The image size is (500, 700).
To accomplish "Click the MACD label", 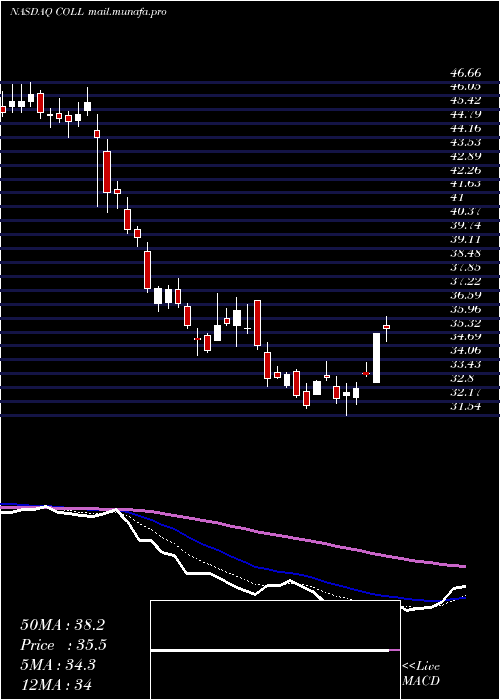I will click(x=421, y=681).
